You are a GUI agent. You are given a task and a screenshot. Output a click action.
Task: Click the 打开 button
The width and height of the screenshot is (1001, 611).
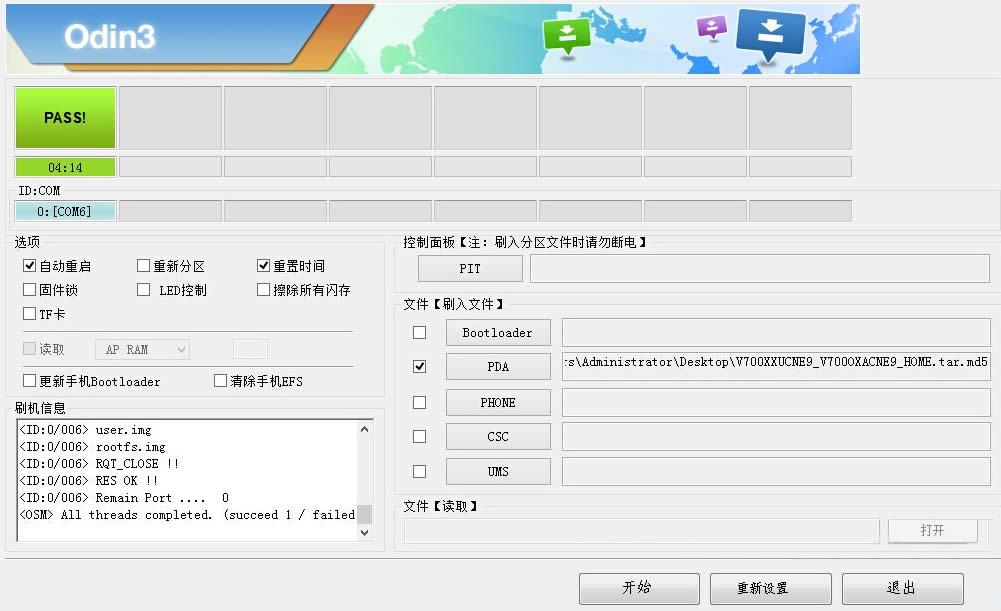(932, 531)
